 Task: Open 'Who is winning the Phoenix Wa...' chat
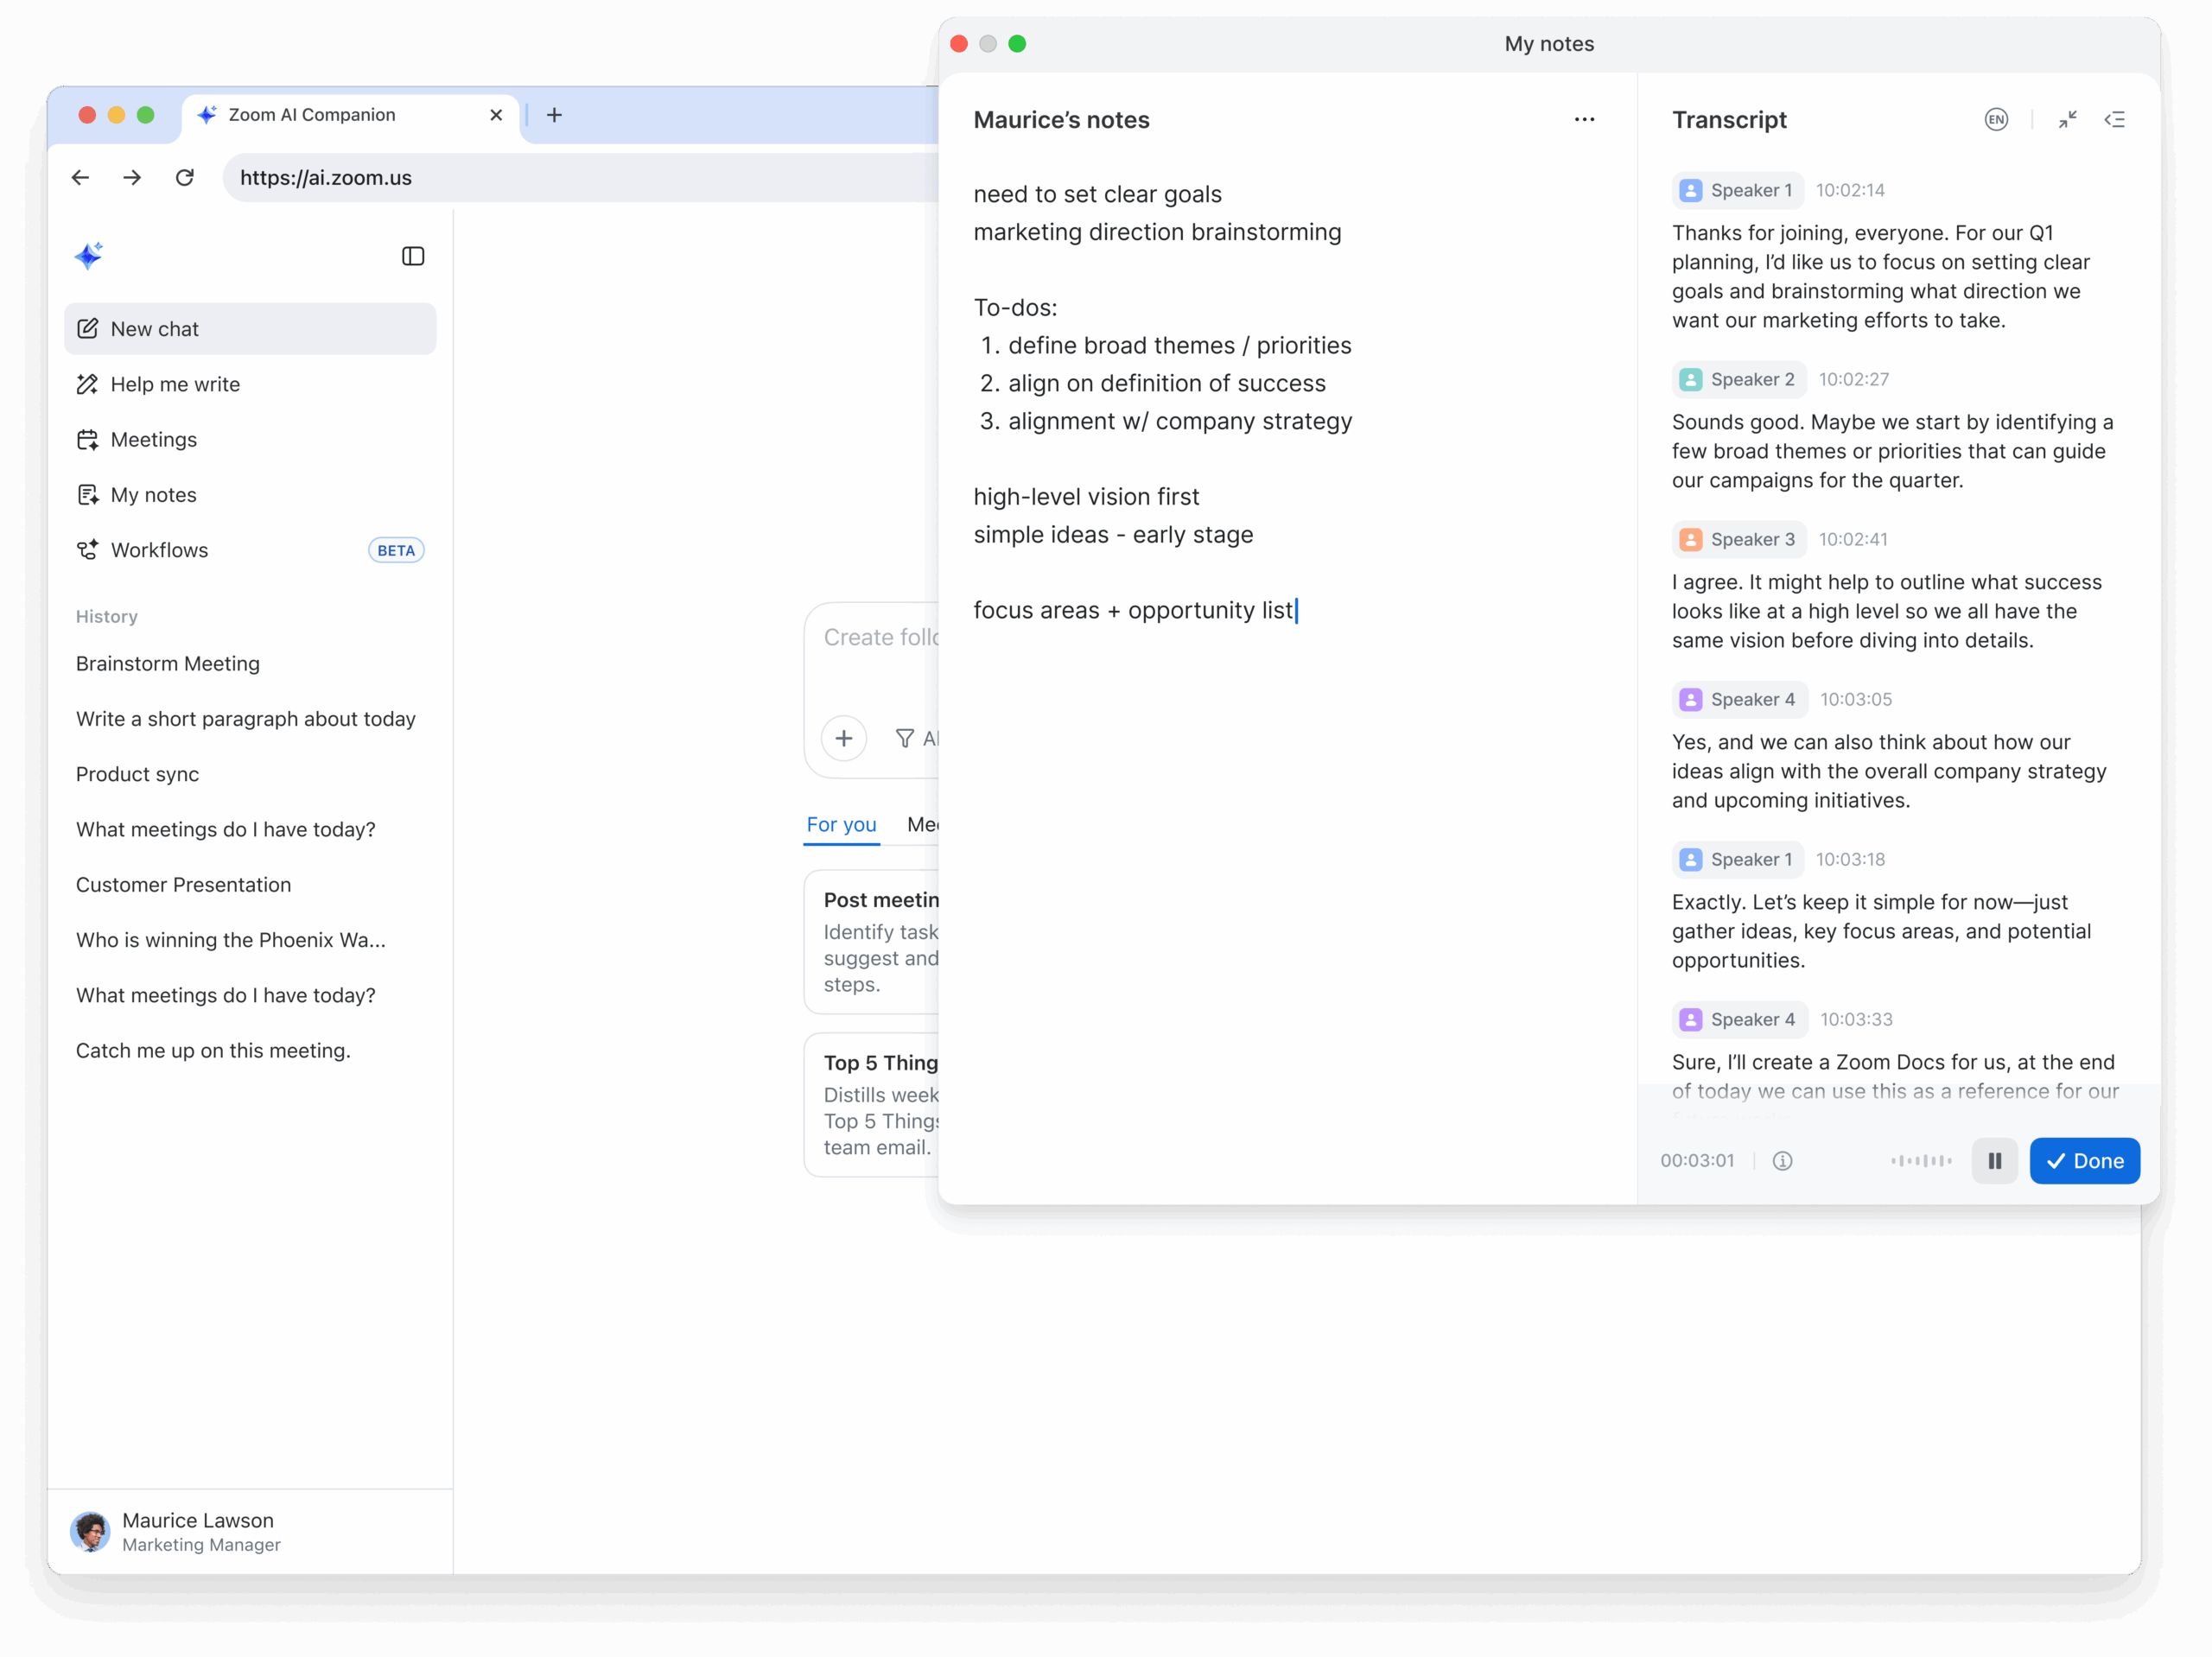click(231, 939)
